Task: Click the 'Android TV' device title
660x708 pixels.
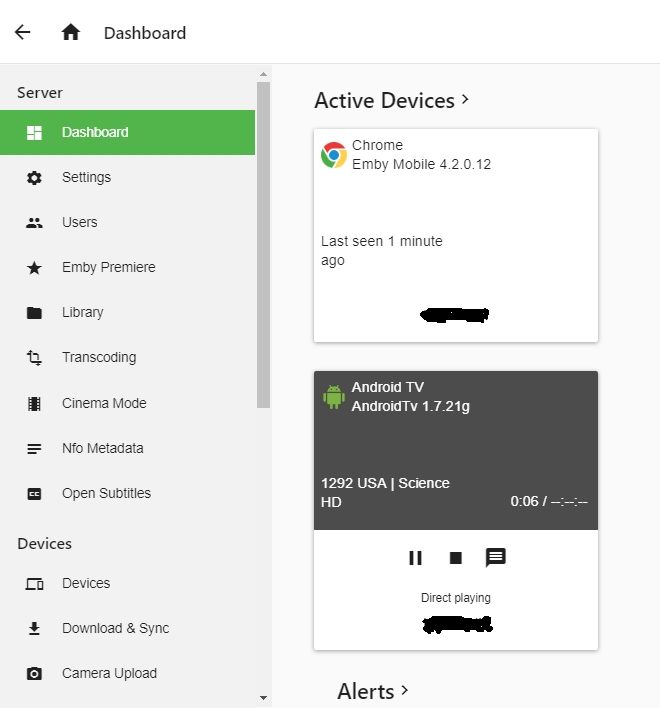Action: pyautogui.click(x=388, y=387)
